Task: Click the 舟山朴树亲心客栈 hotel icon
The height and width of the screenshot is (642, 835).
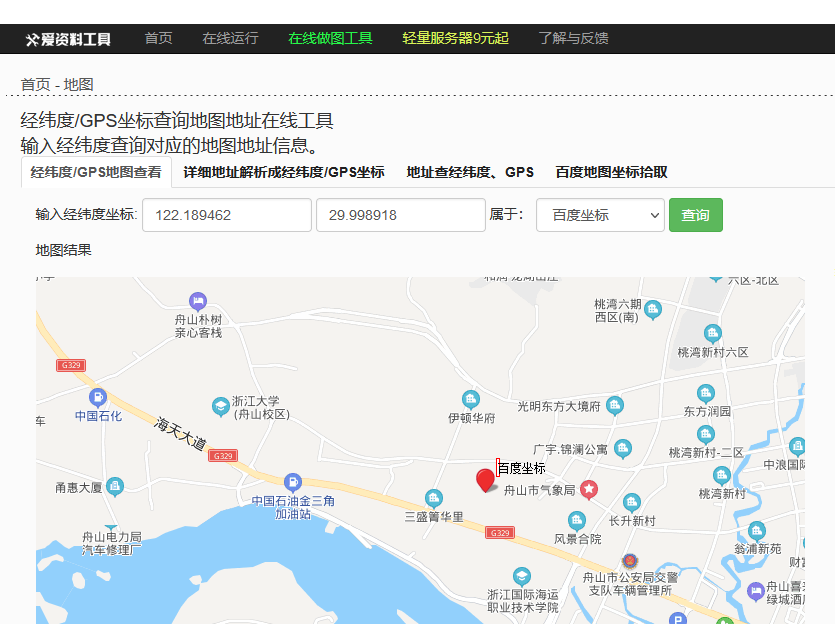Action: (196, 299)
